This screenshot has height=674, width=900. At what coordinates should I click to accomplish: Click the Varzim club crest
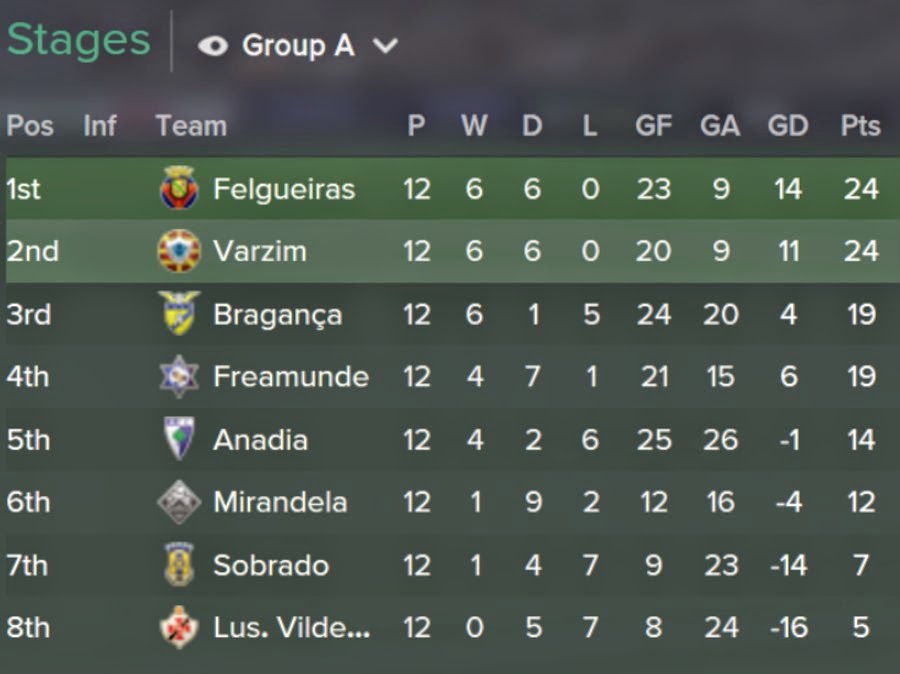tap(179, 251)
